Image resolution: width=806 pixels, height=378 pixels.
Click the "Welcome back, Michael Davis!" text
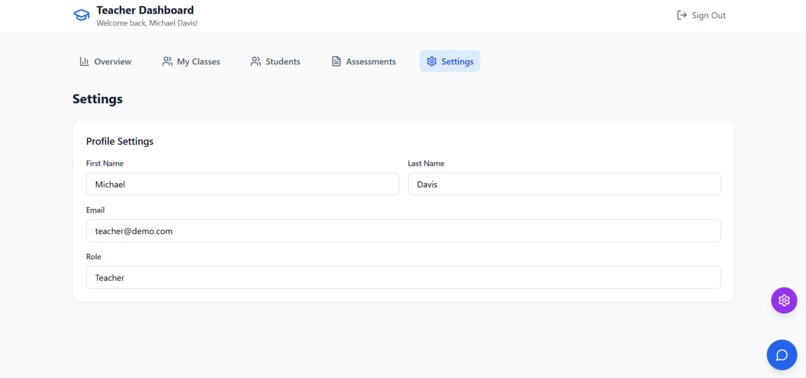[x=147, y=23]
